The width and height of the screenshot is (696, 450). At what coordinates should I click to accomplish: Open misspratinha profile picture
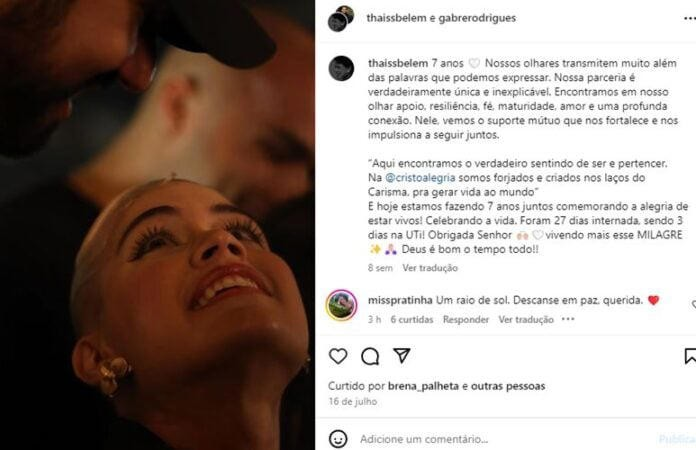(x=341, y=305)
